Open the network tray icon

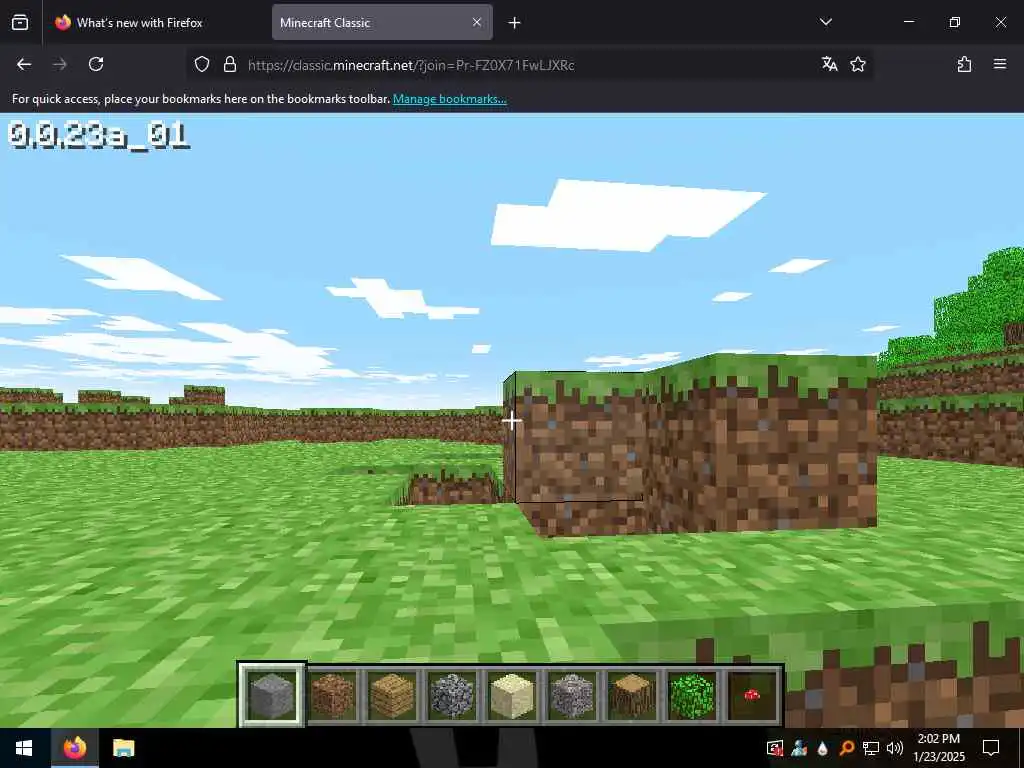click(871, 748)
